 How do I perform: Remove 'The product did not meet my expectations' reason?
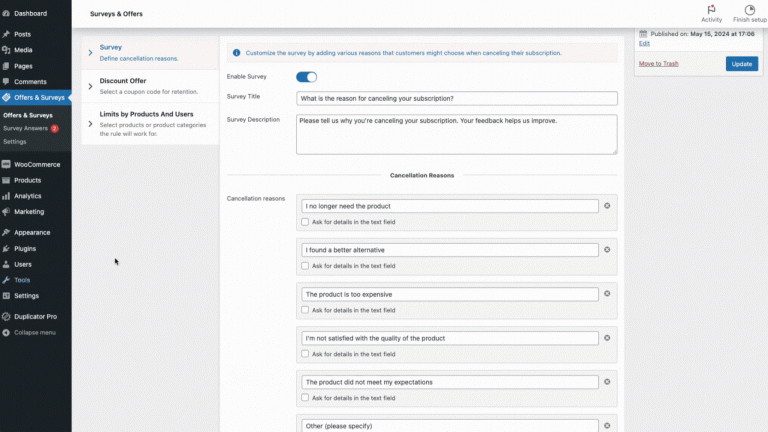tap(607, 382)
